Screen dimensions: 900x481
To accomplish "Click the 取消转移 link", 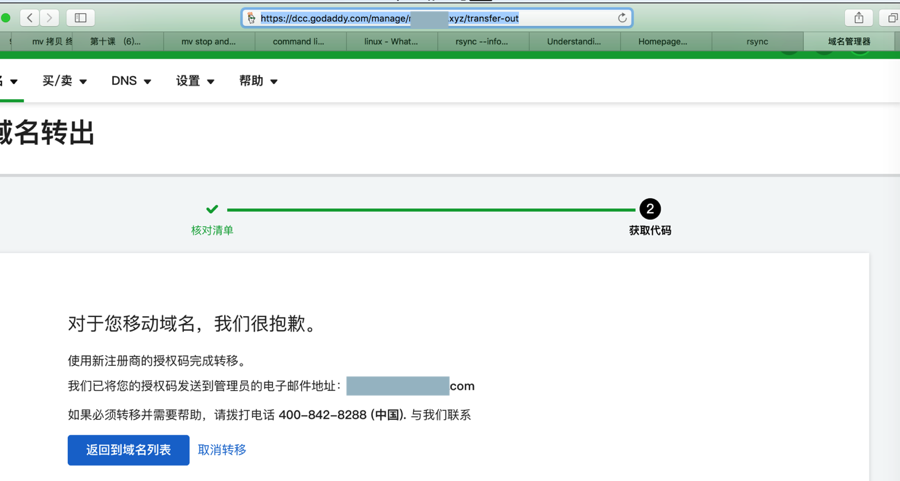I will [x=222, y=450].
